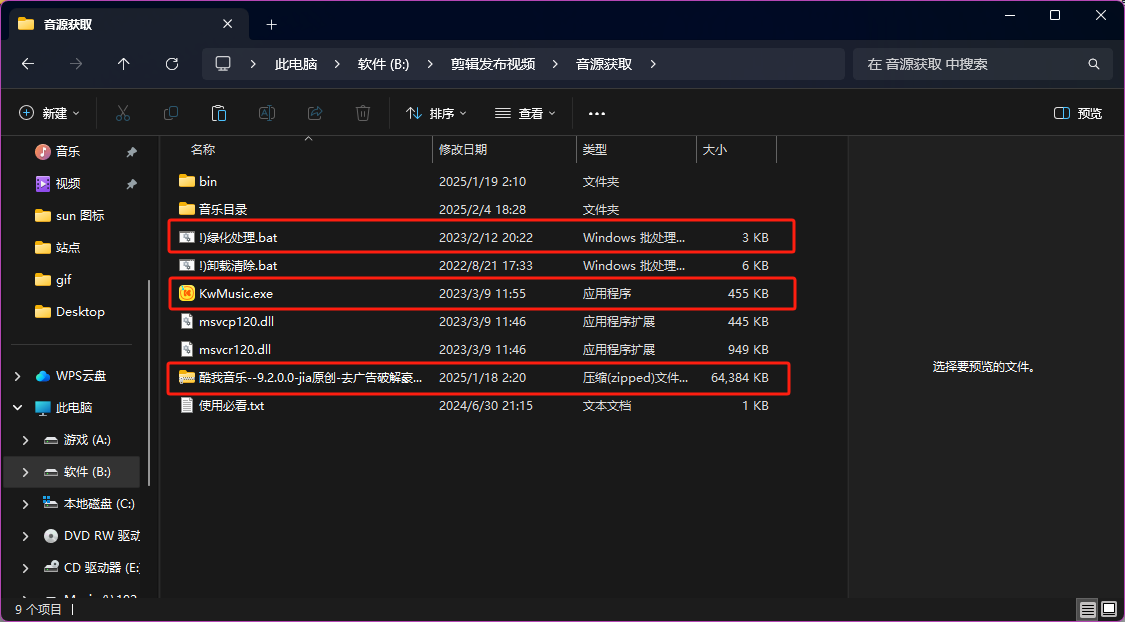Click the share icon in toolbar
The width and height of the screenshot is (1125, 622).
click(315, 113)
